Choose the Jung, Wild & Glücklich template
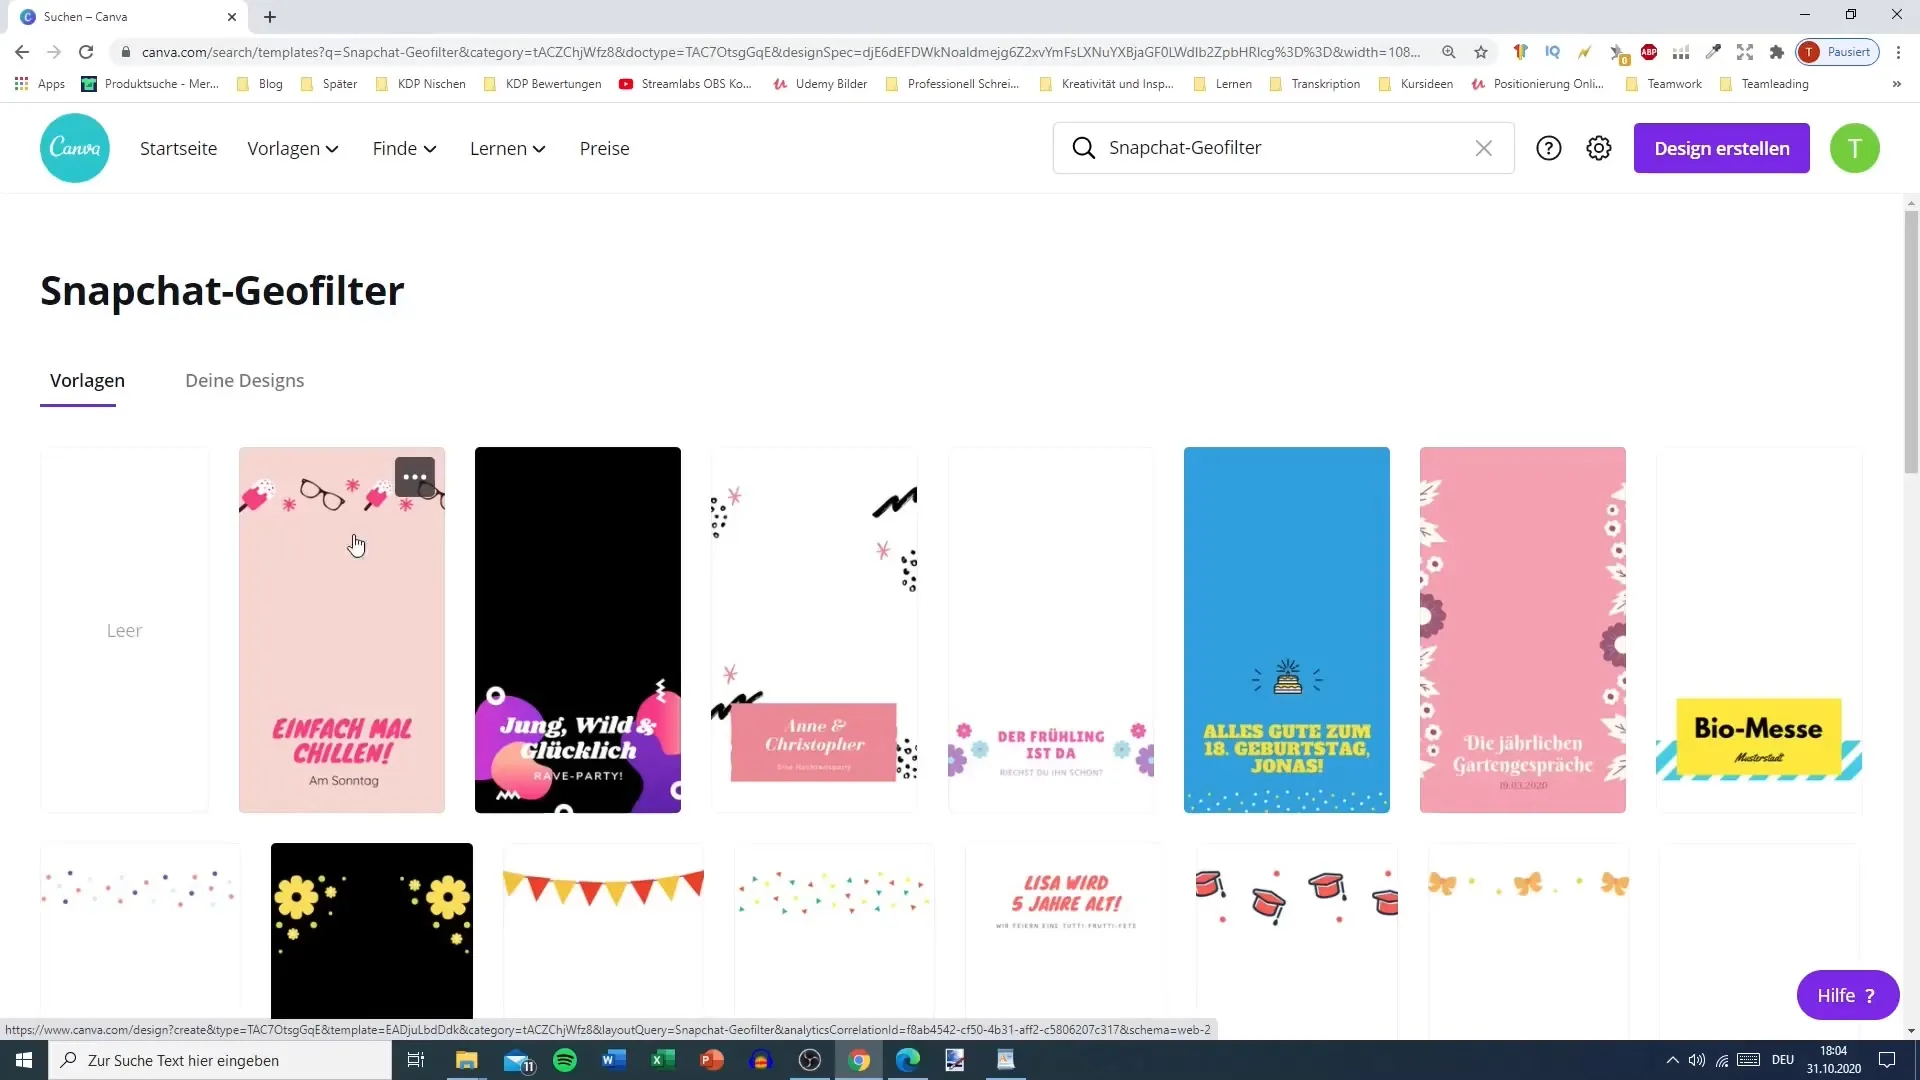 coord(578,630)
